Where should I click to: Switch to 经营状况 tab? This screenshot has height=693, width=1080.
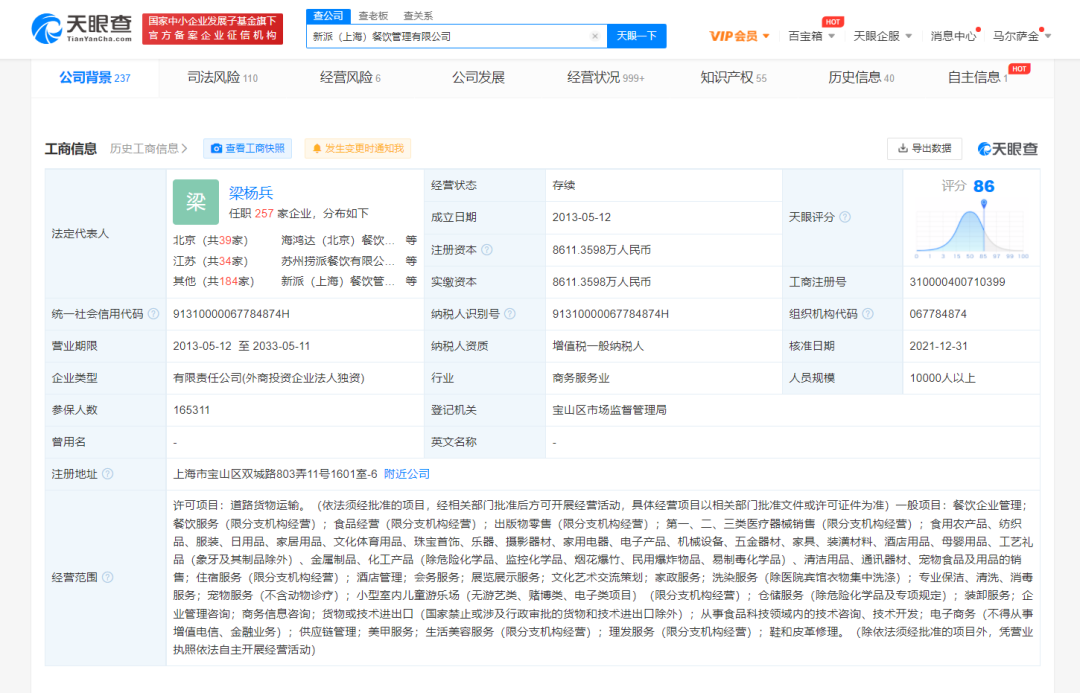[605, 77]
